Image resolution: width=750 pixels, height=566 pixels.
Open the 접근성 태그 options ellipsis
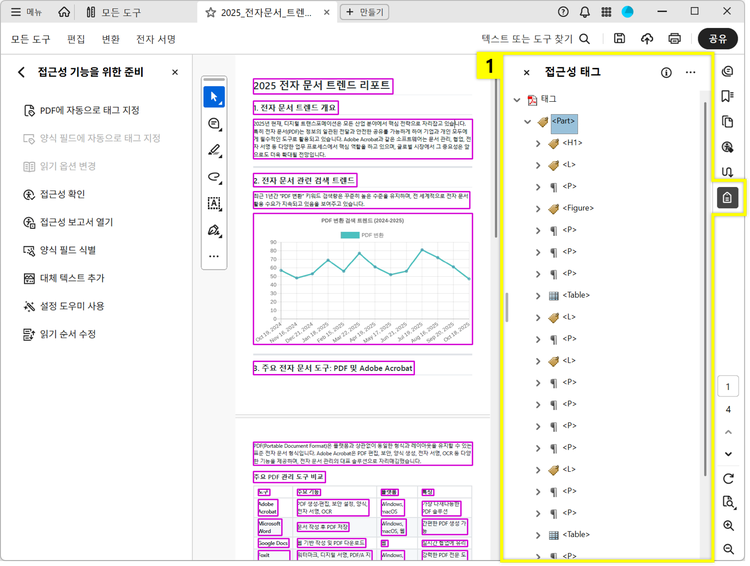(690, 72)
